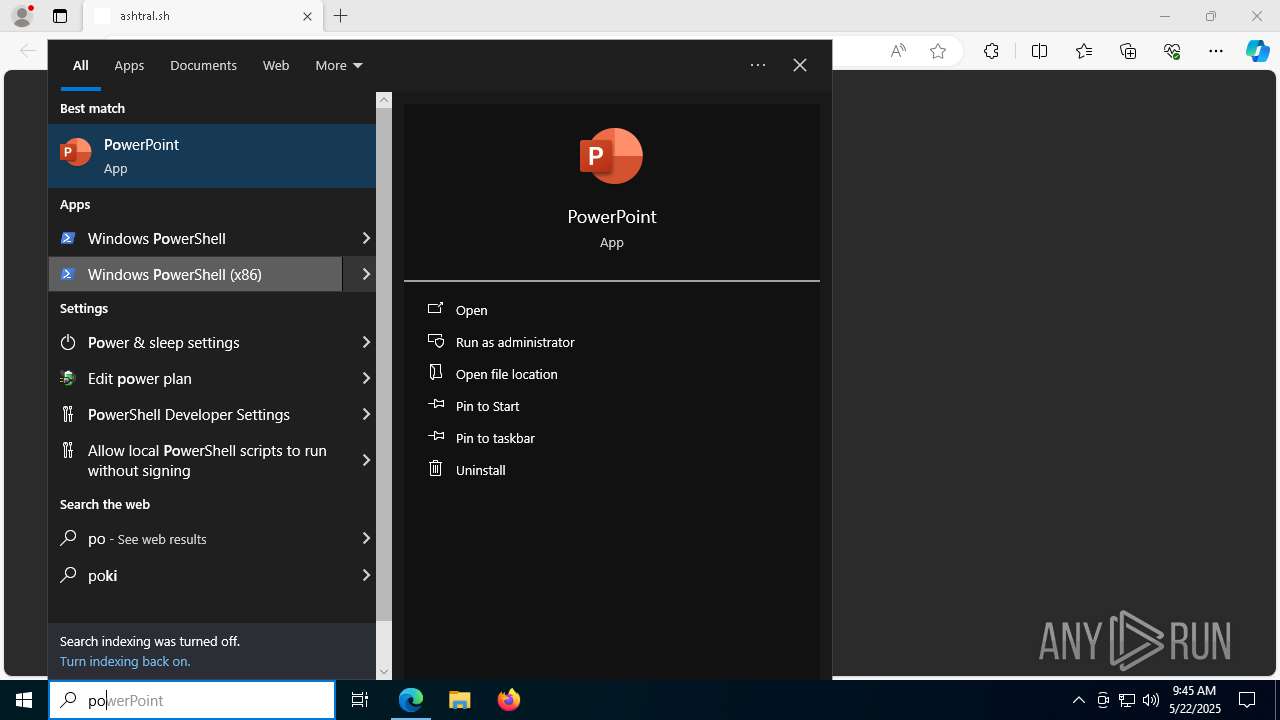Image resolution: width=1280 pixels, height=720 pixels.
Task: Expand Power & sleep settings arrow
Action: 366,342
